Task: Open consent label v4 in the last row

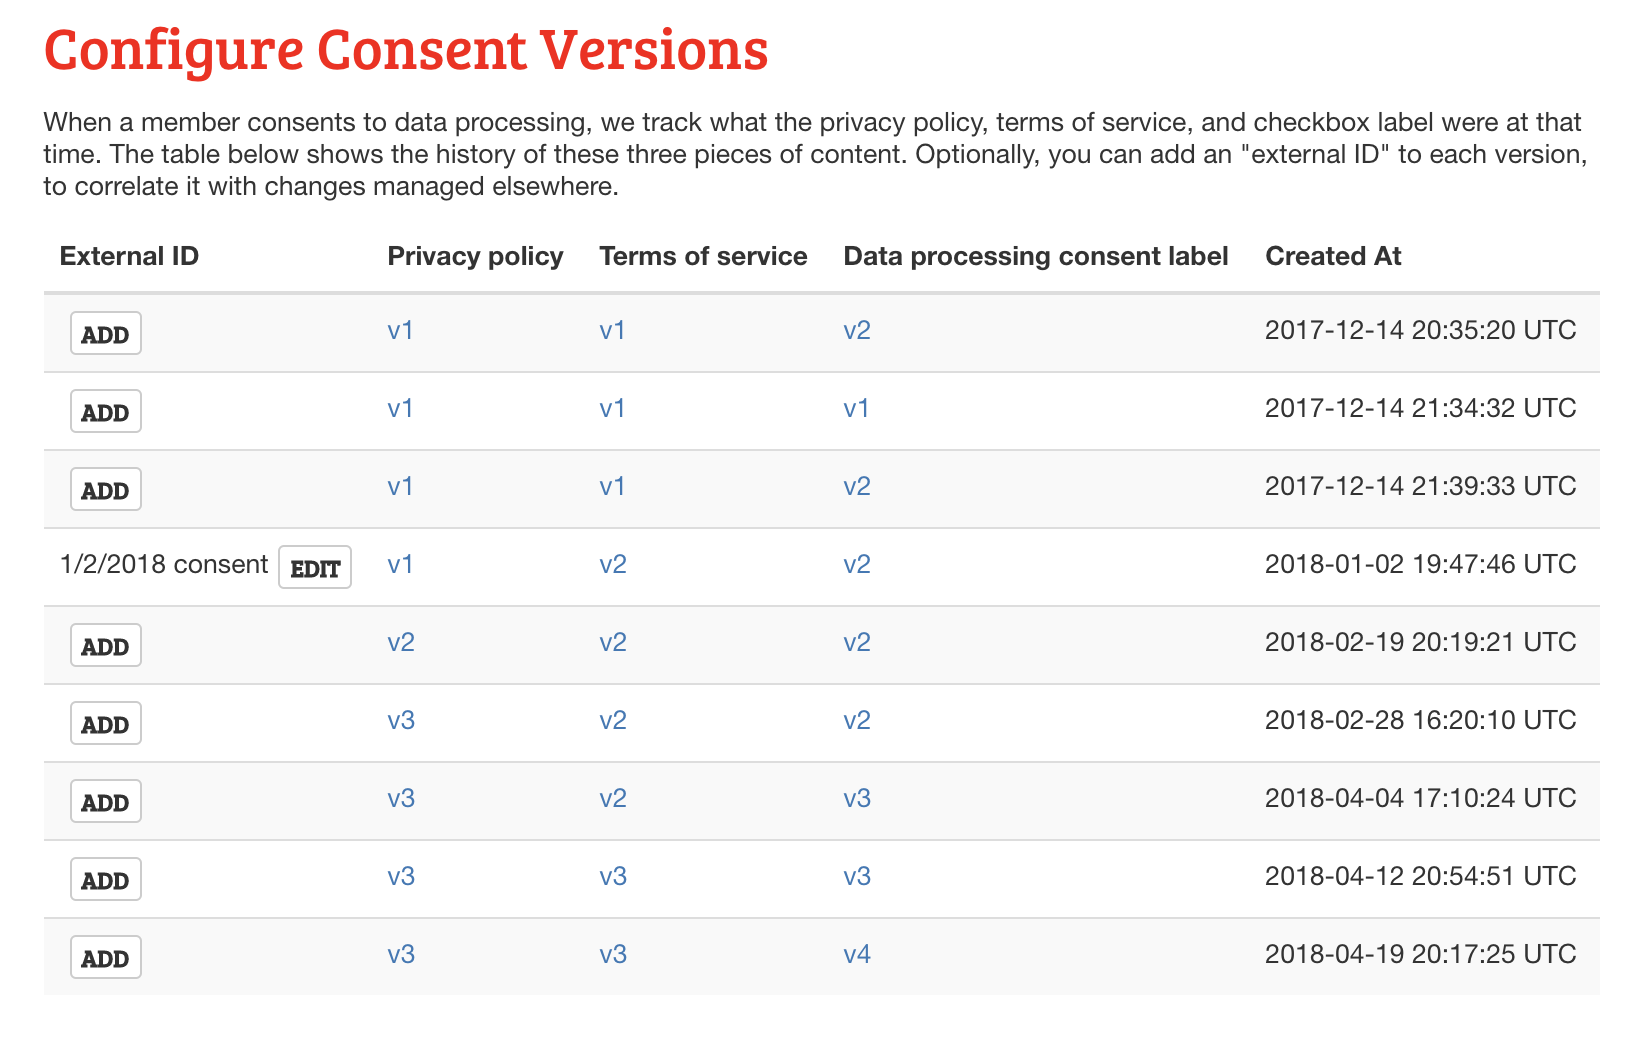Action: tap(857, 954)
